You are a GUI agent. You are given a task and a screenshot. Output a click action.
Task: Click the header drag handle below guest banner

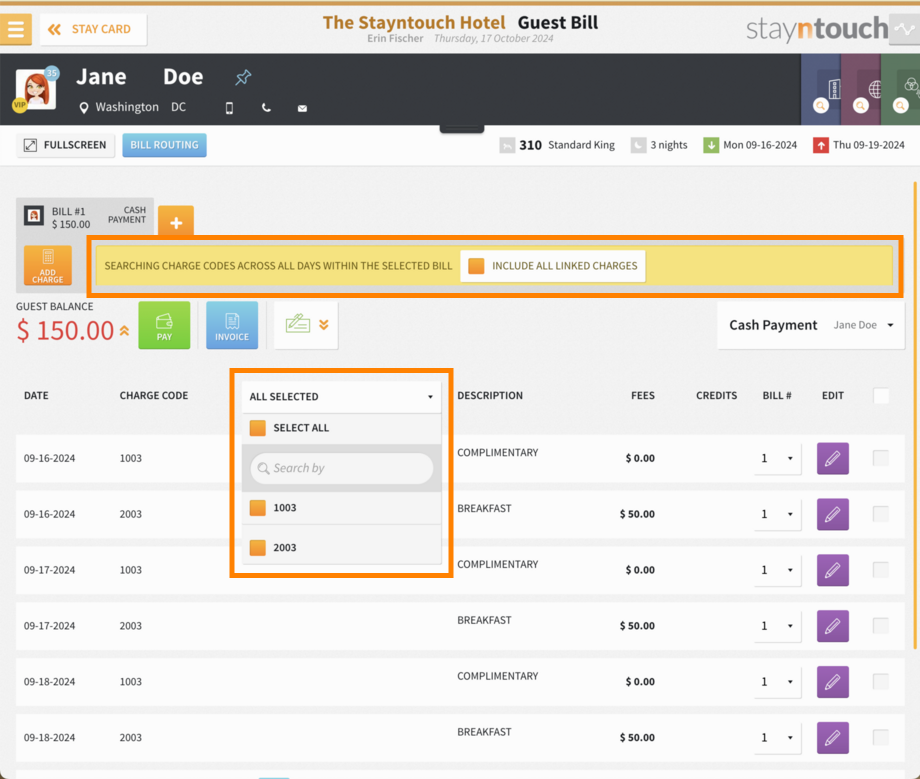tap(462, 128)
